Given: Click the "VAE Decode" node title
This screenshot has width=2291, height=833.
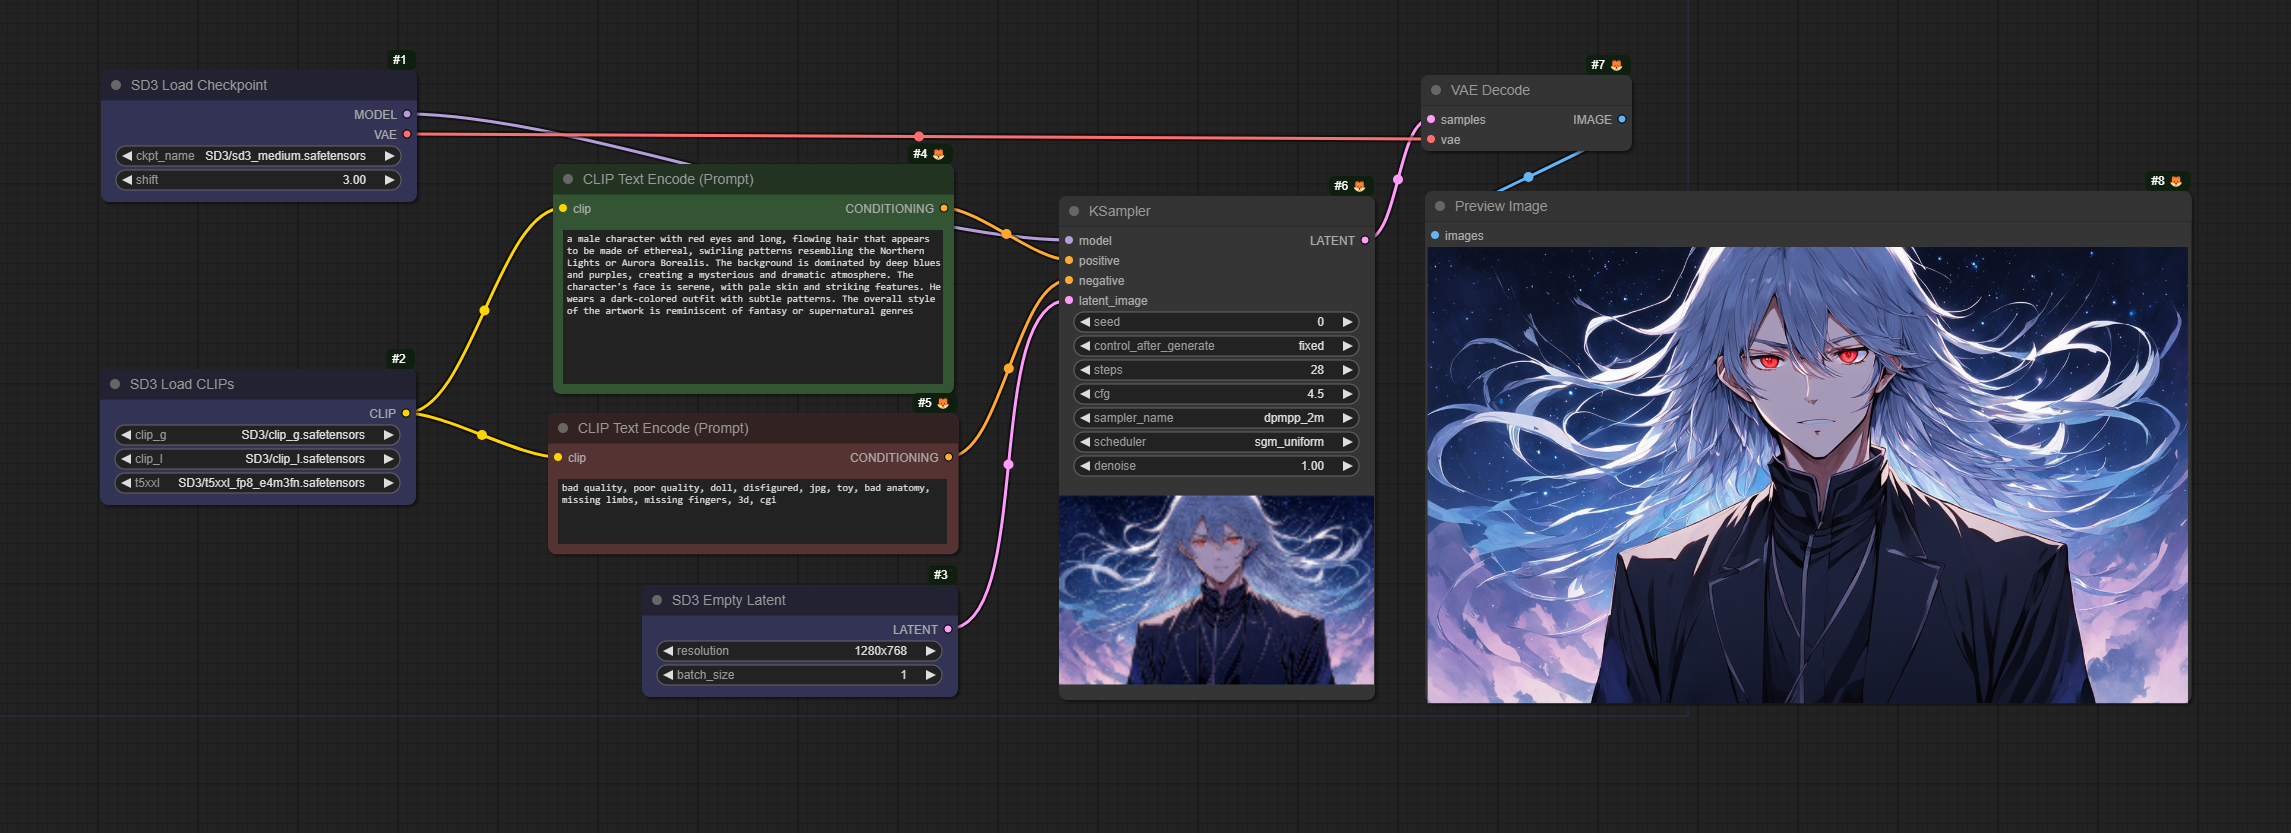Looking at the screenshot, I should [x=1490, y=90].
